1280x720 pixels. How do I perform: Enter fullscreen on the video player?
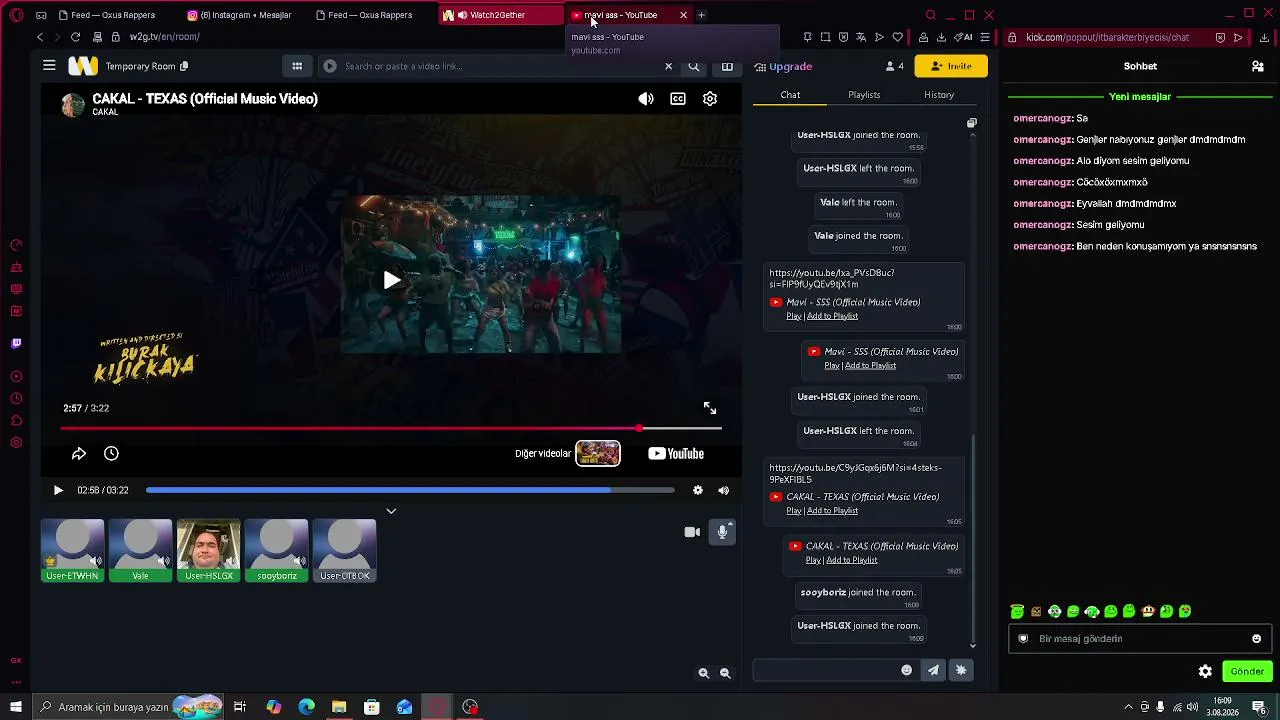point(710,408)
